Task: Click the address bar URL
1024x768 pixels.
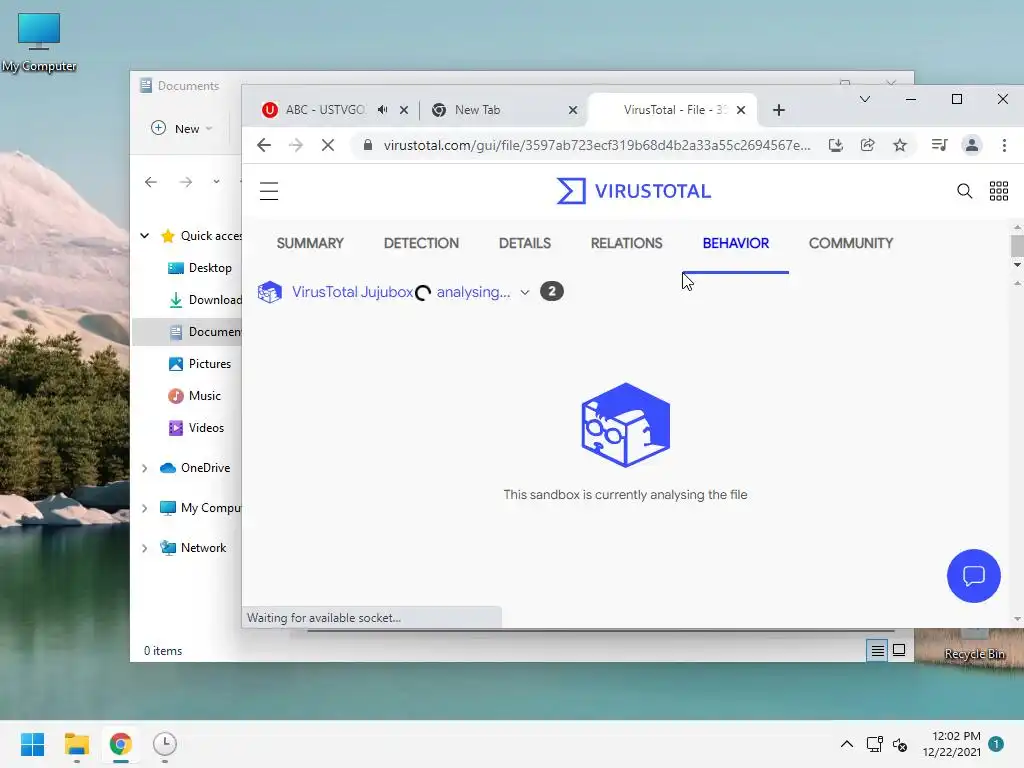Action: (x=596, y=145)
